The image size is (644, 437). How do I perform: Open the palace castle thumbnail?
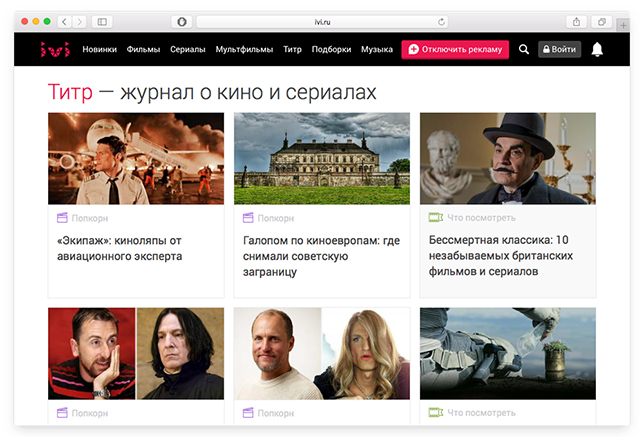pyautogui.click(x=322, y=159)
